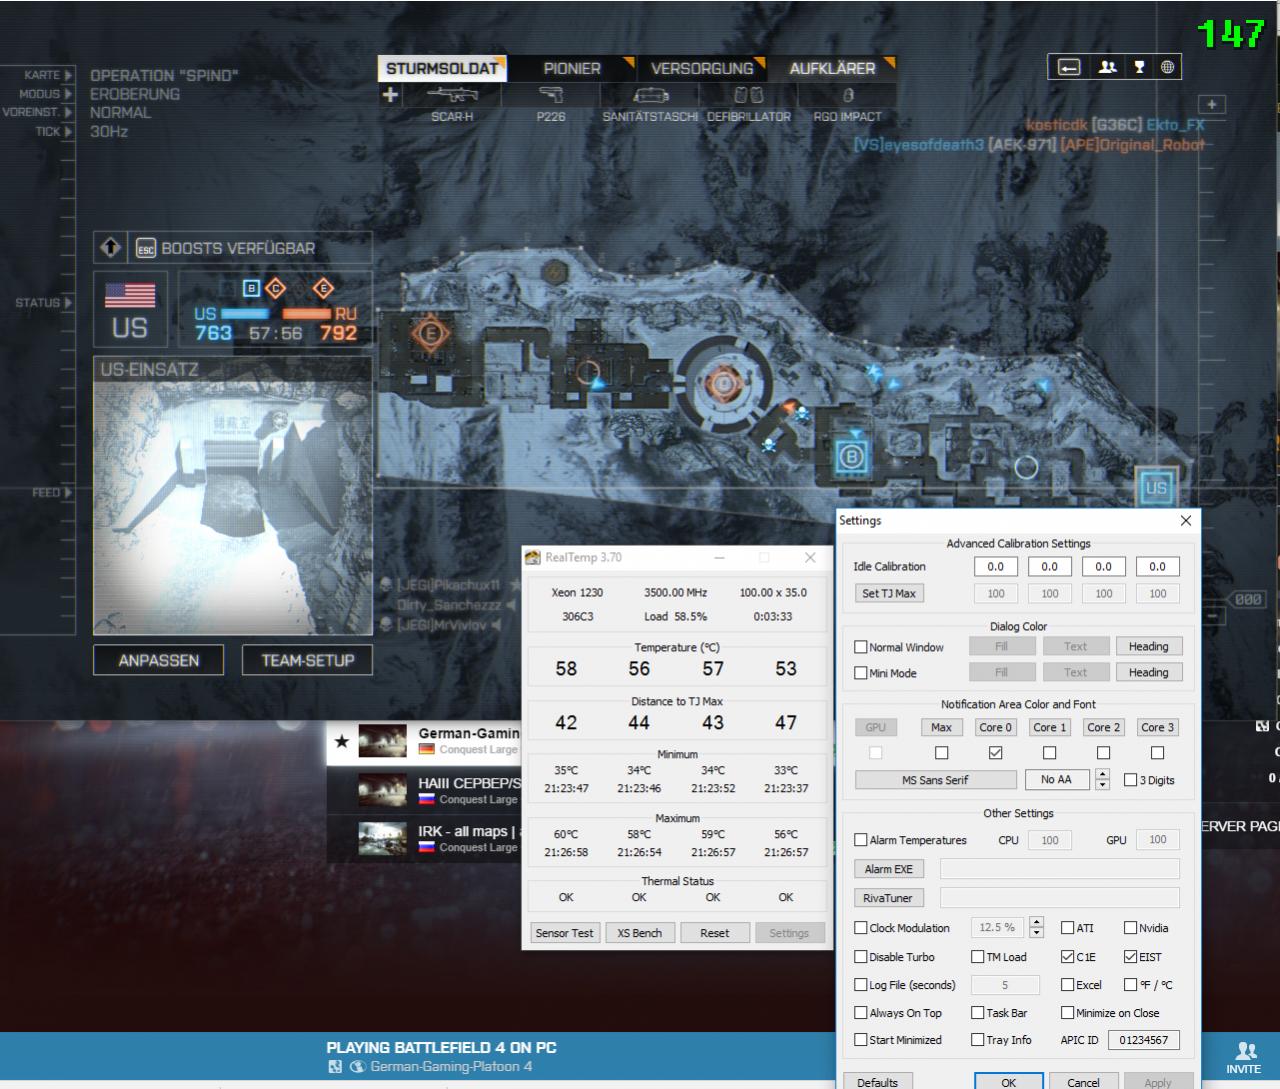Screen dimensions: 1280x1089
Task: Open the trophy scoreboard icon
Action: click(x=1139, y=67)
